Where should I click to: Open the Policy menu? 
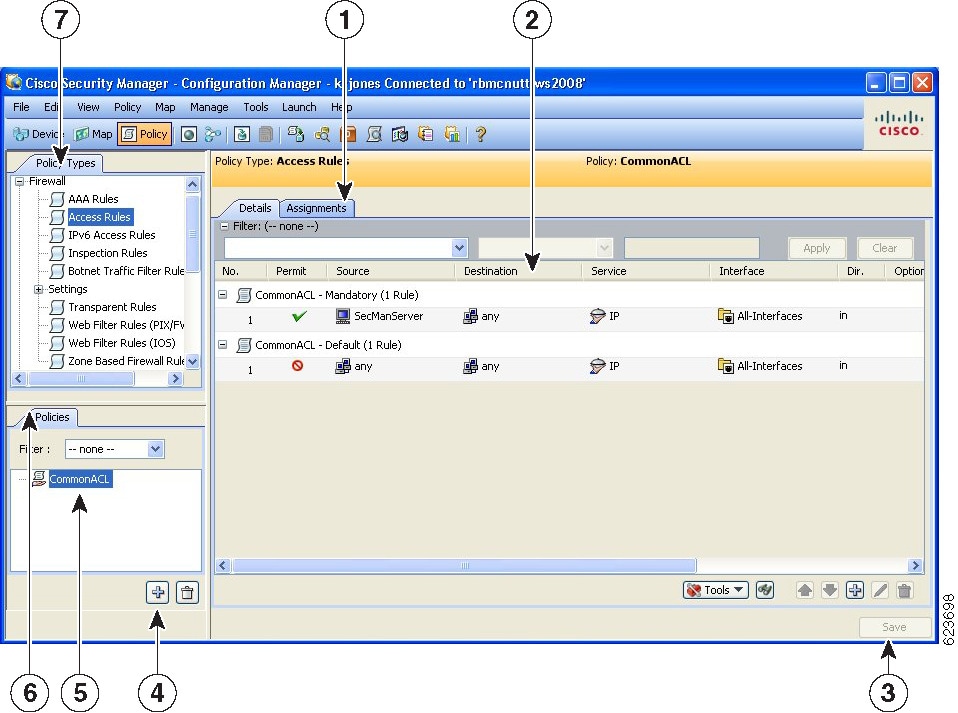pos(127,107)
